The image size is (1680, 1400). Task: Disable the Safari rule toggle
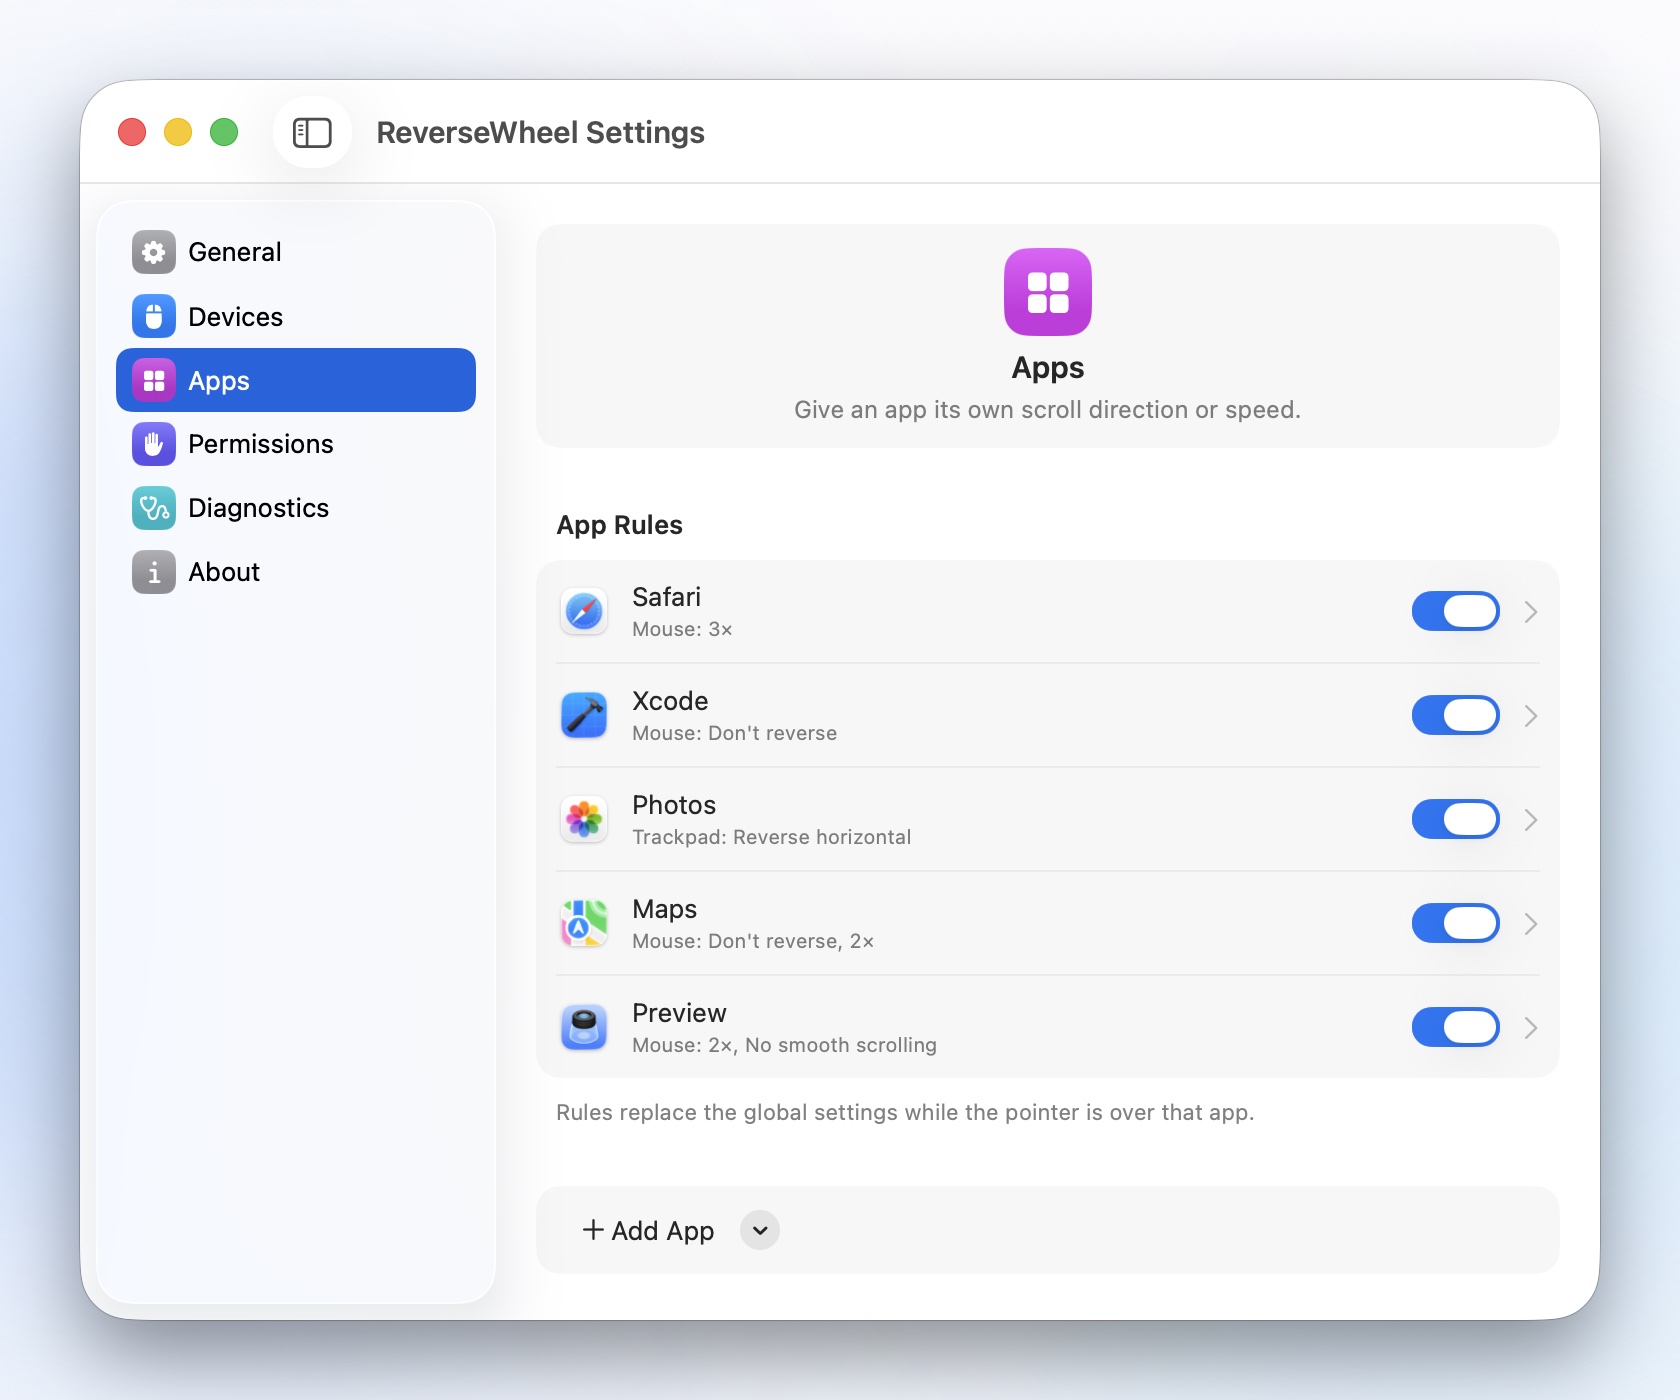[x=1456, y=611]
